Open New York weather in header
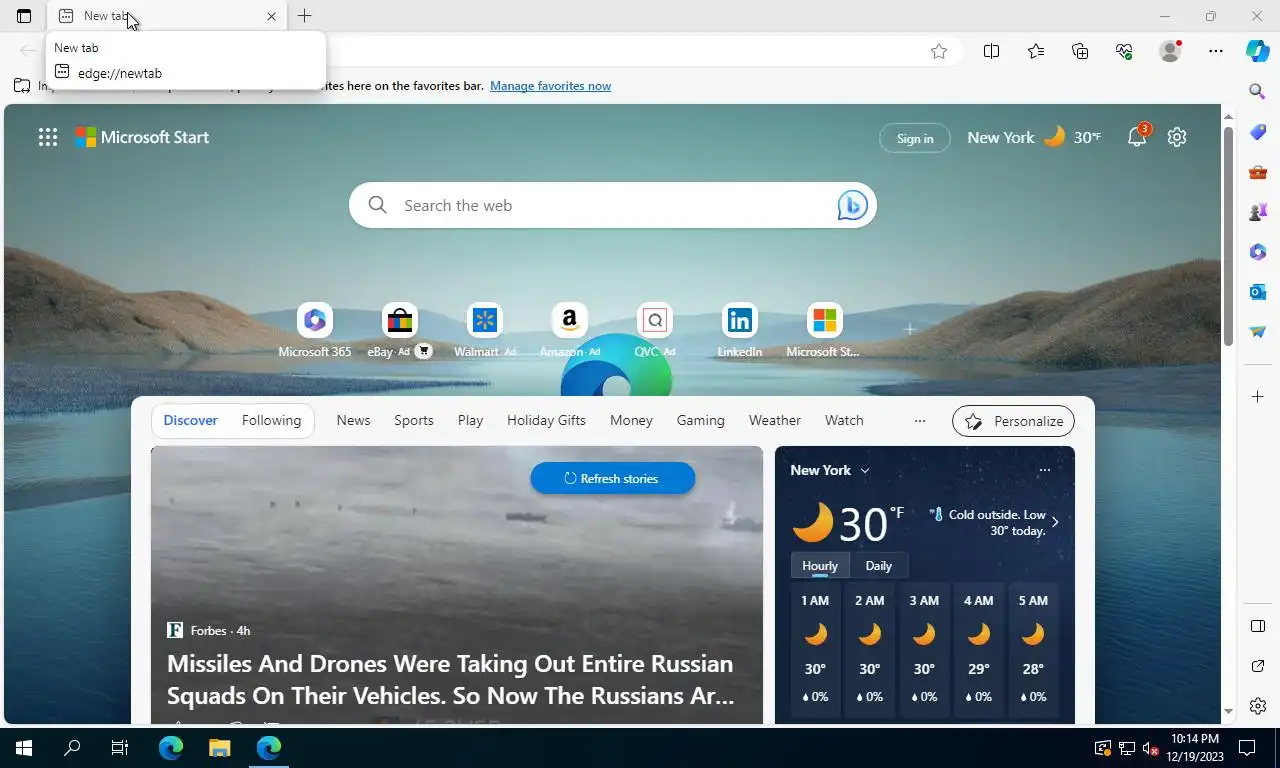This screenshot has width=1280, height=768. (1034, 137)
